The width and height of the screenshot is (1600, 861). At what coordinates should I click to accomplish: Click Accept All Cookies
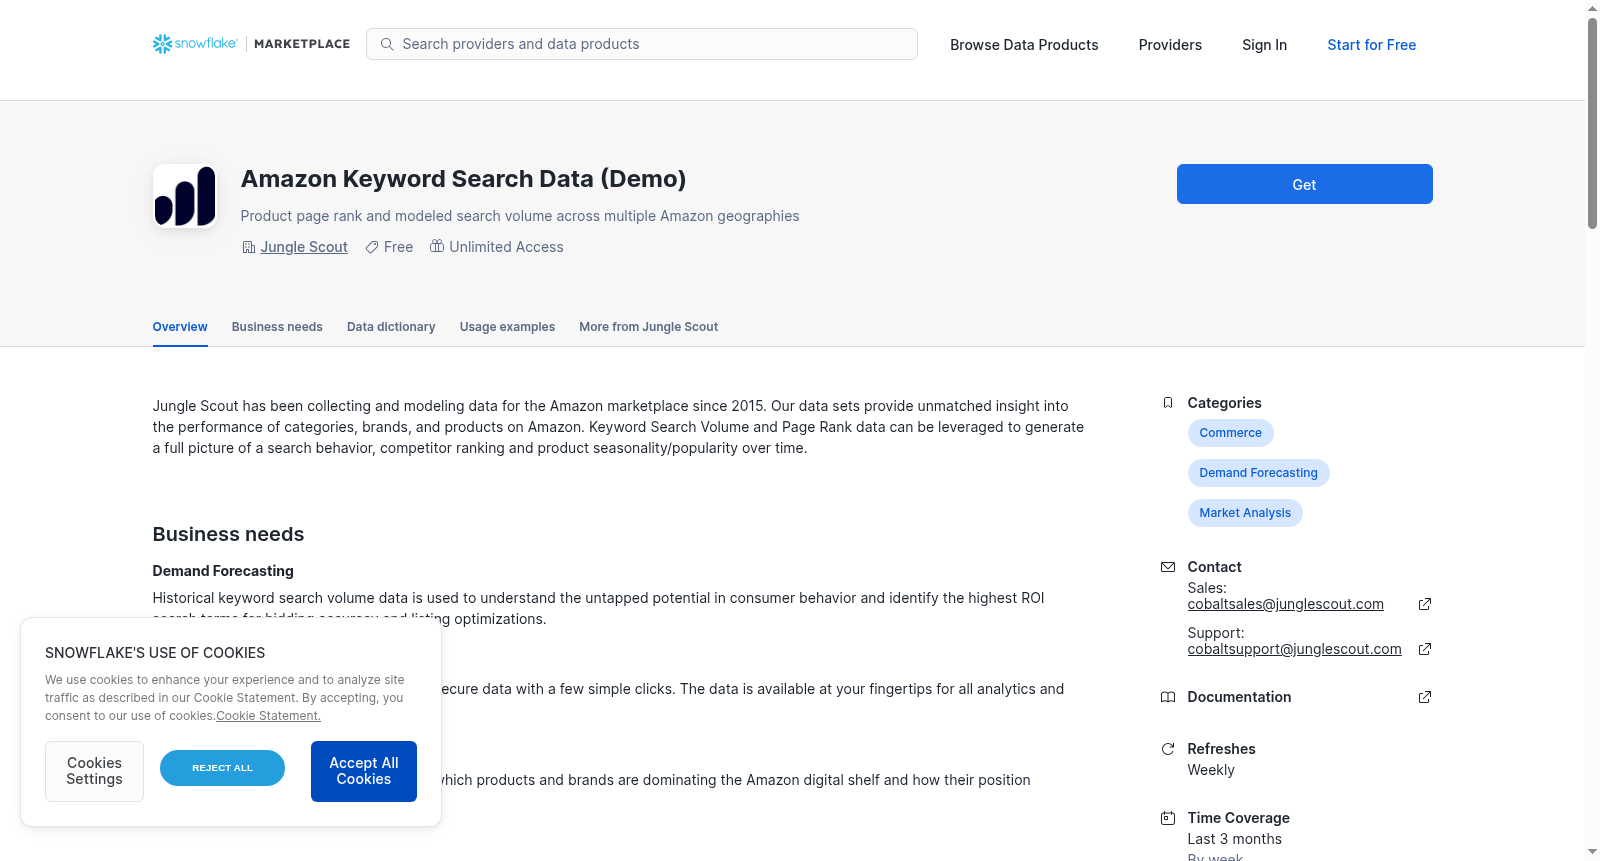[x=364, y=771]
